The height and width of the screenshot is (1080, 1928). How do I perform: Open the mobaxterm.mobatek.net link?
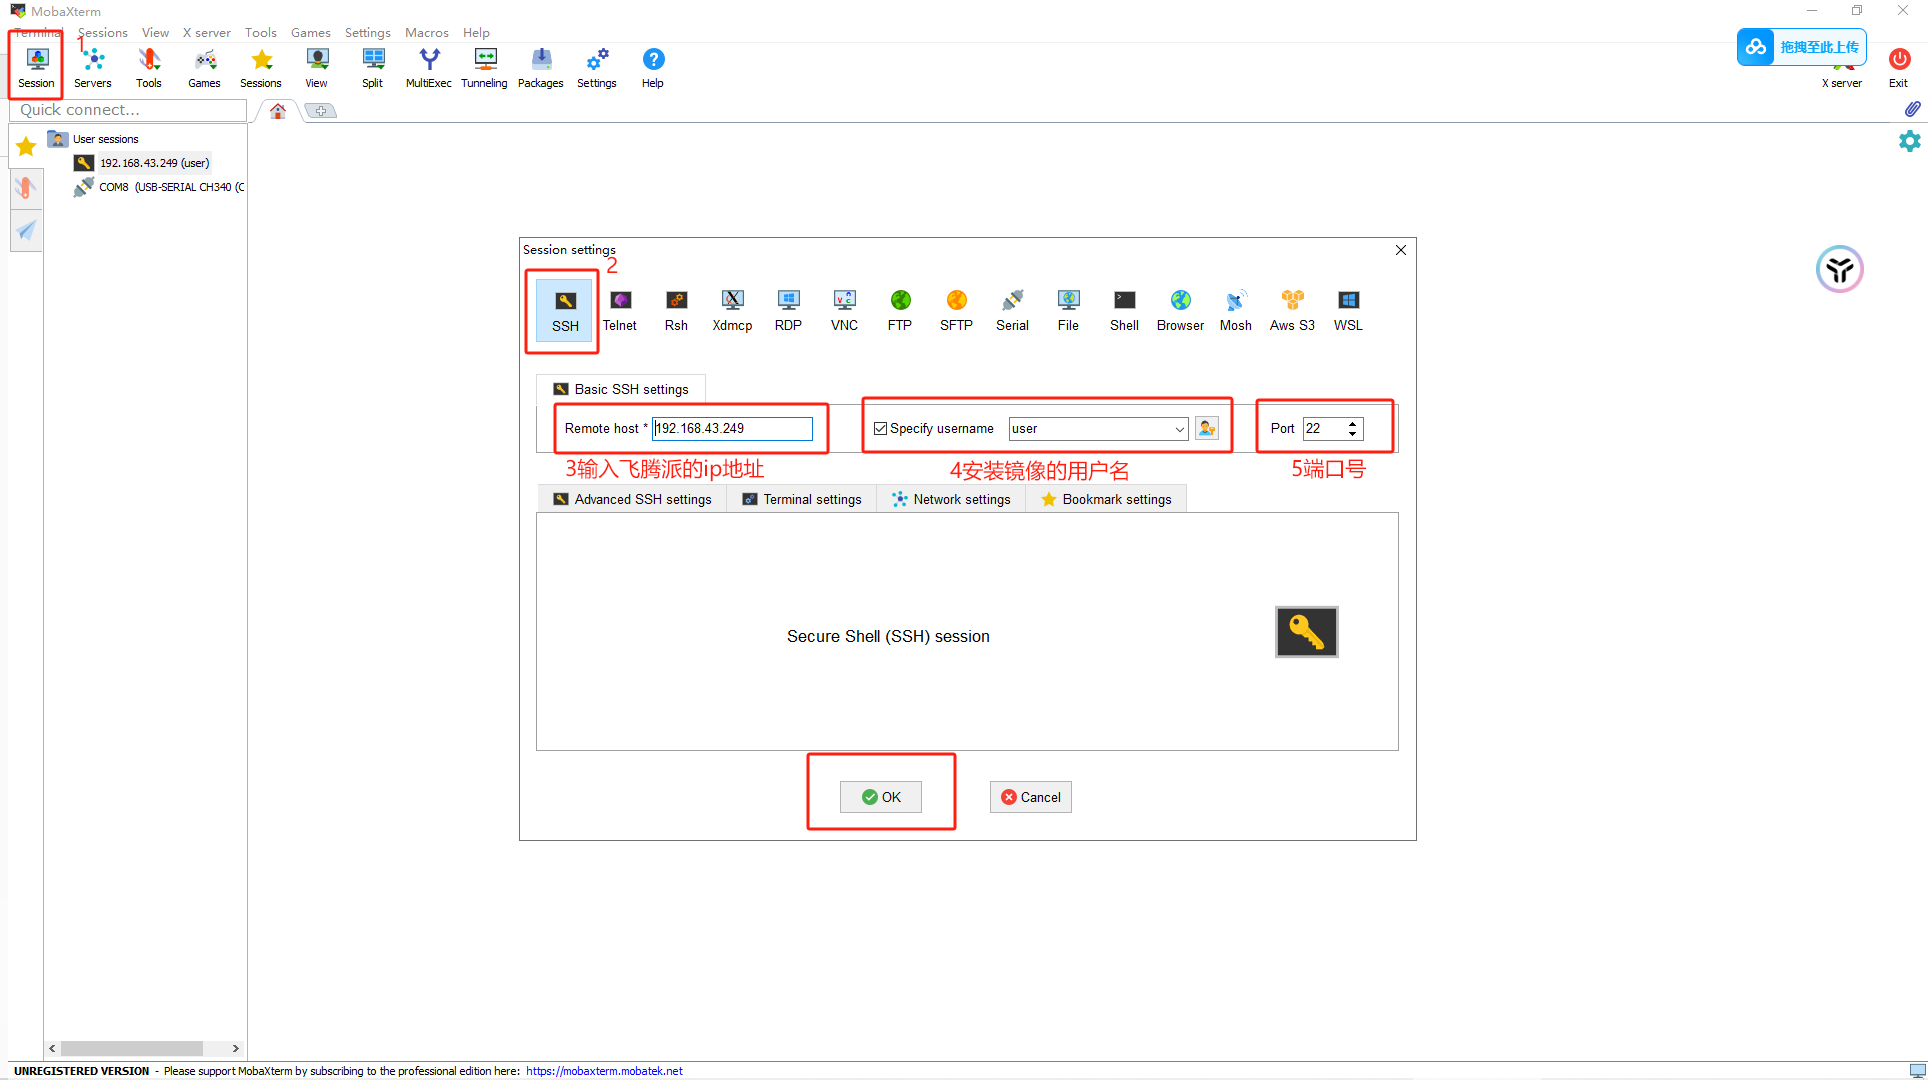point(604,1071)
